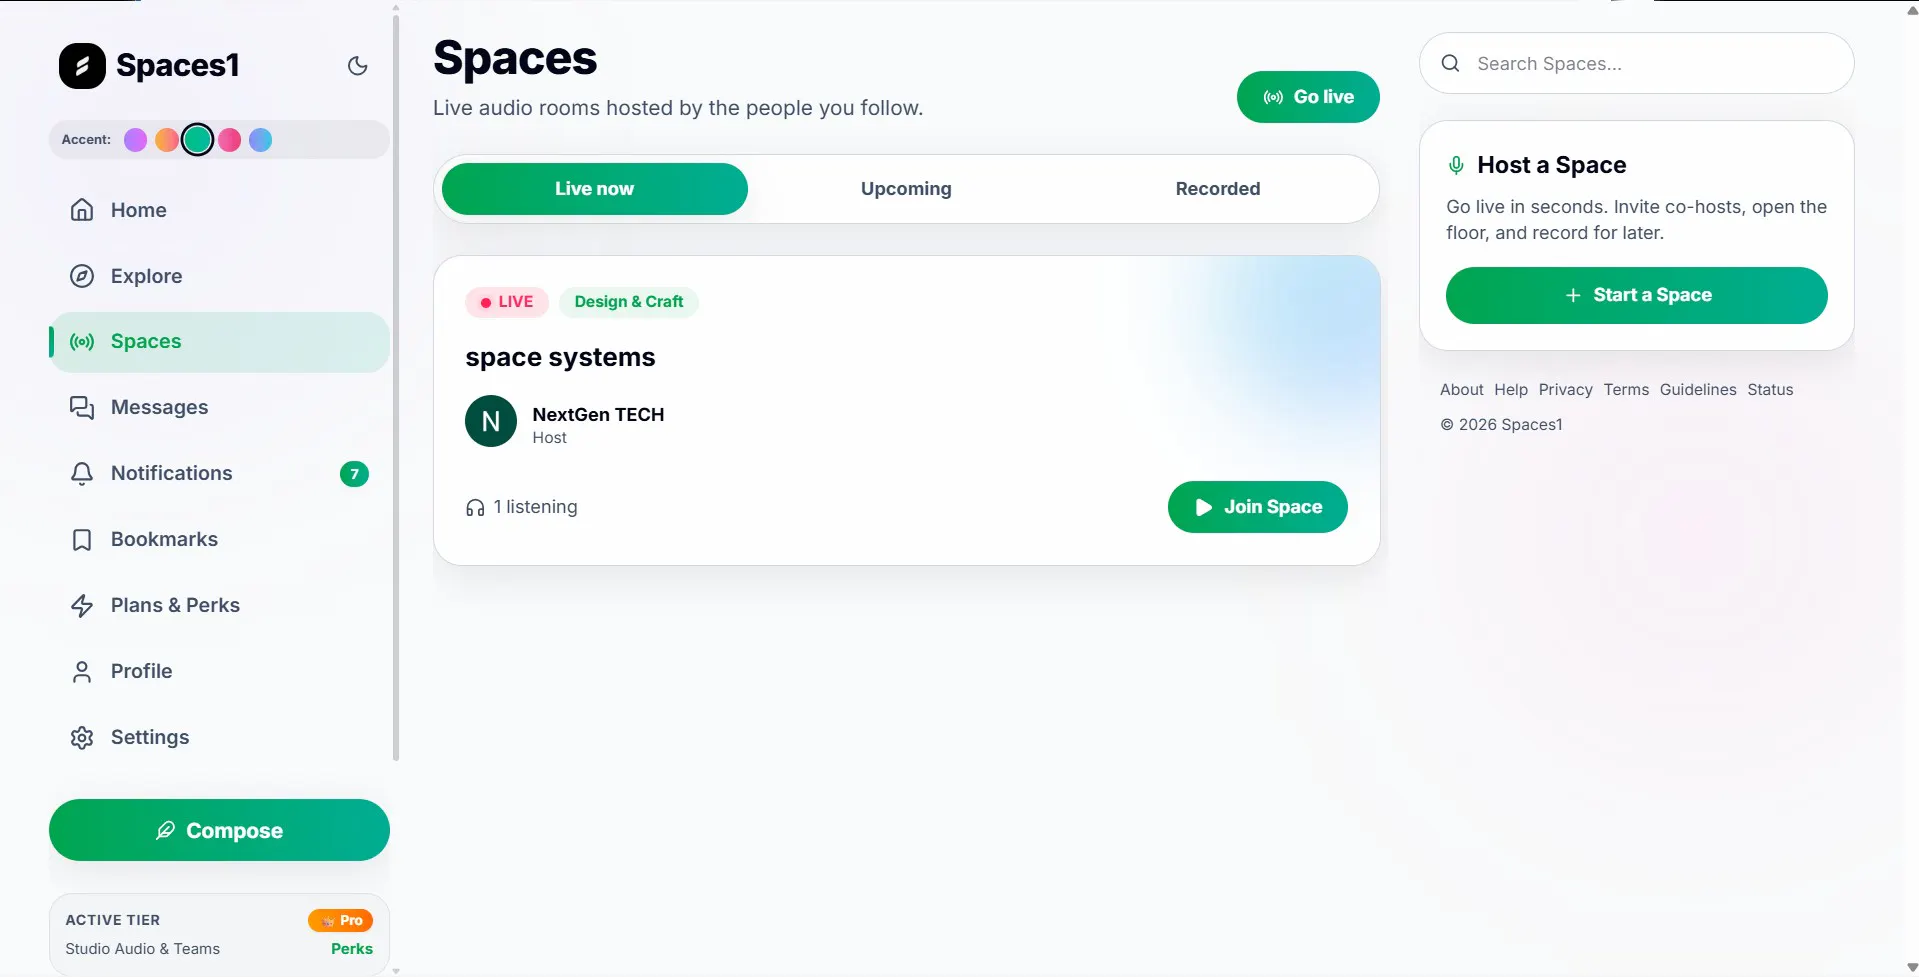Pick the blue accent swatch
This screenshot has height=977, width=1919.
260,140
